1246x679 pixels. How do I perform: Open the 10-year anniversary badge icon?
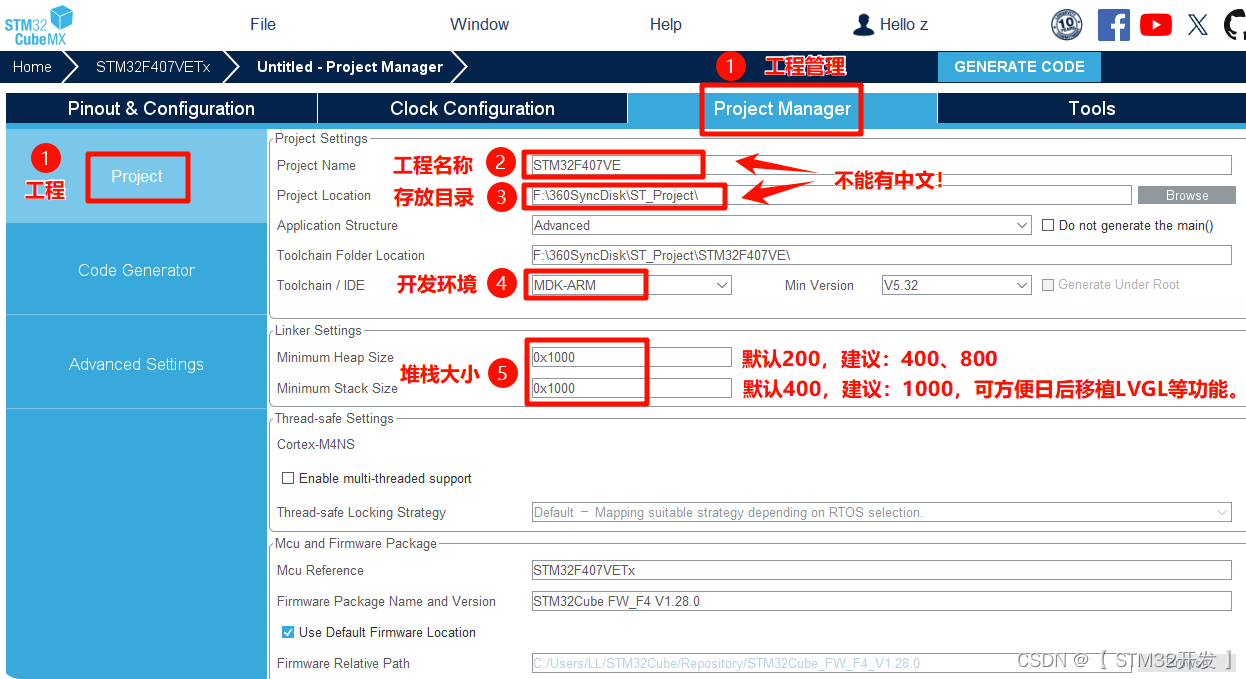pyautogui.click(x=1067, y=25)
